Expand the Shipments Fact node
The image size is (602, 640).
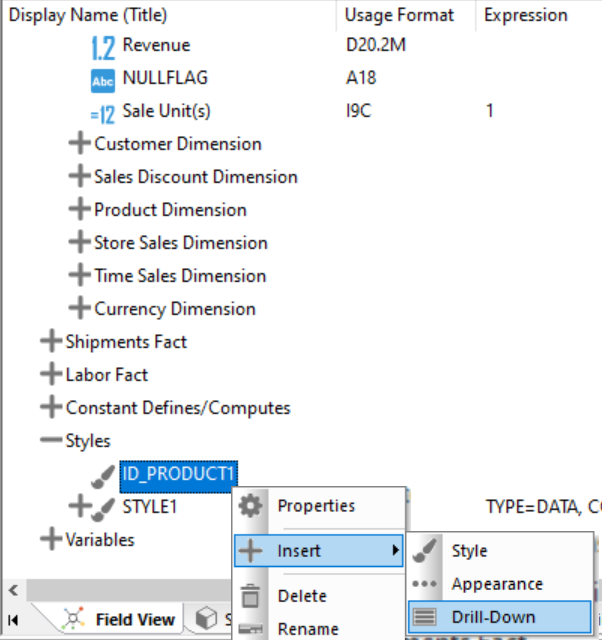click(x=51, y=341)
